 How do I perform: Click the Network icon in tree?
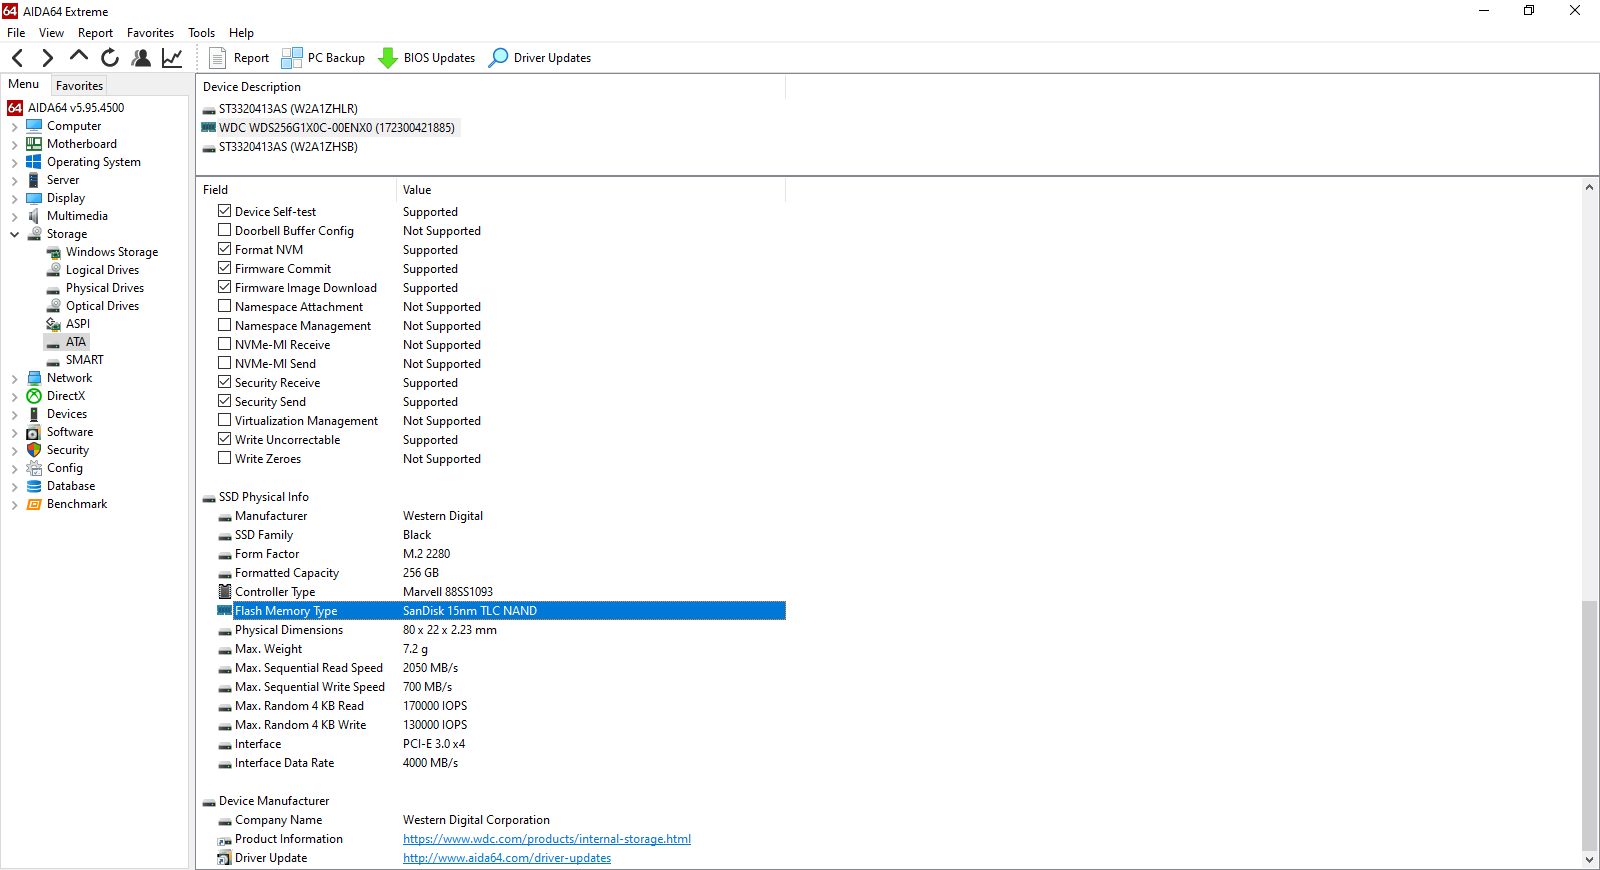(34, 378)
